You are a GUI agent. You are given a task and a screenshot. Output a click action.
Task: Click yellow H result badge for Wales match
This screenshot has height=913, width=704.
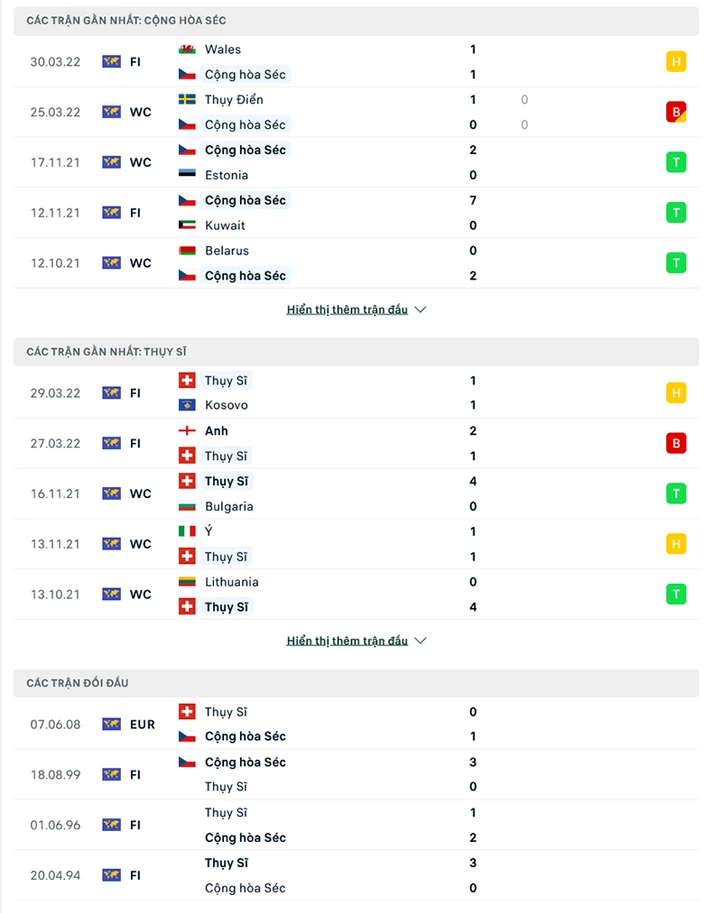676,62
